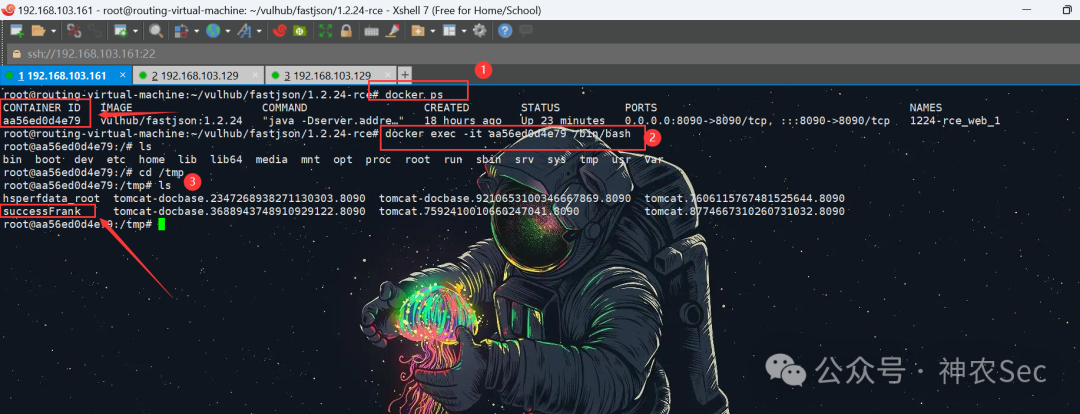1080x414 pixels.
Task: Click tomcat.8774667310260731032.8090 entry
Action: pyautogui.click(x=745, y=211)
